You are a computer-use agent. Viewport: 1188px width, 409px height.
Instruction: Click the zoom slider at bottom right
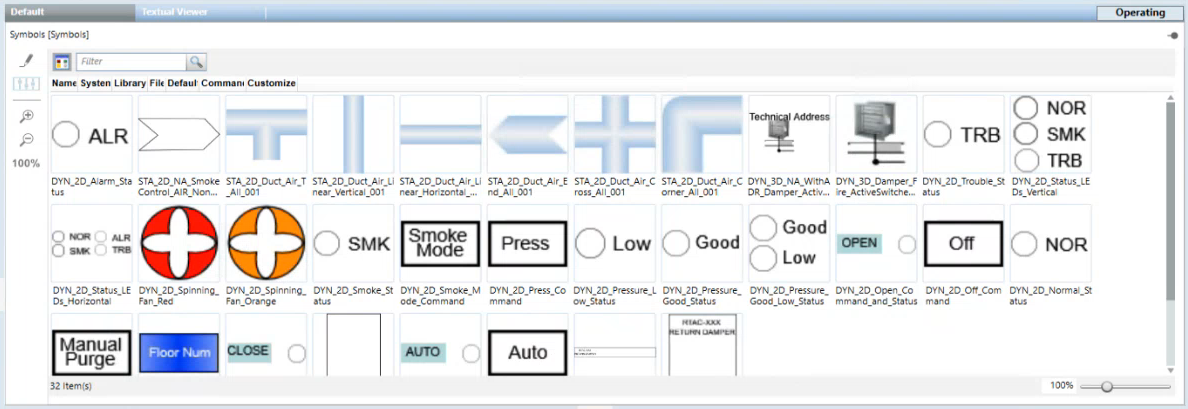(1107, 386)
